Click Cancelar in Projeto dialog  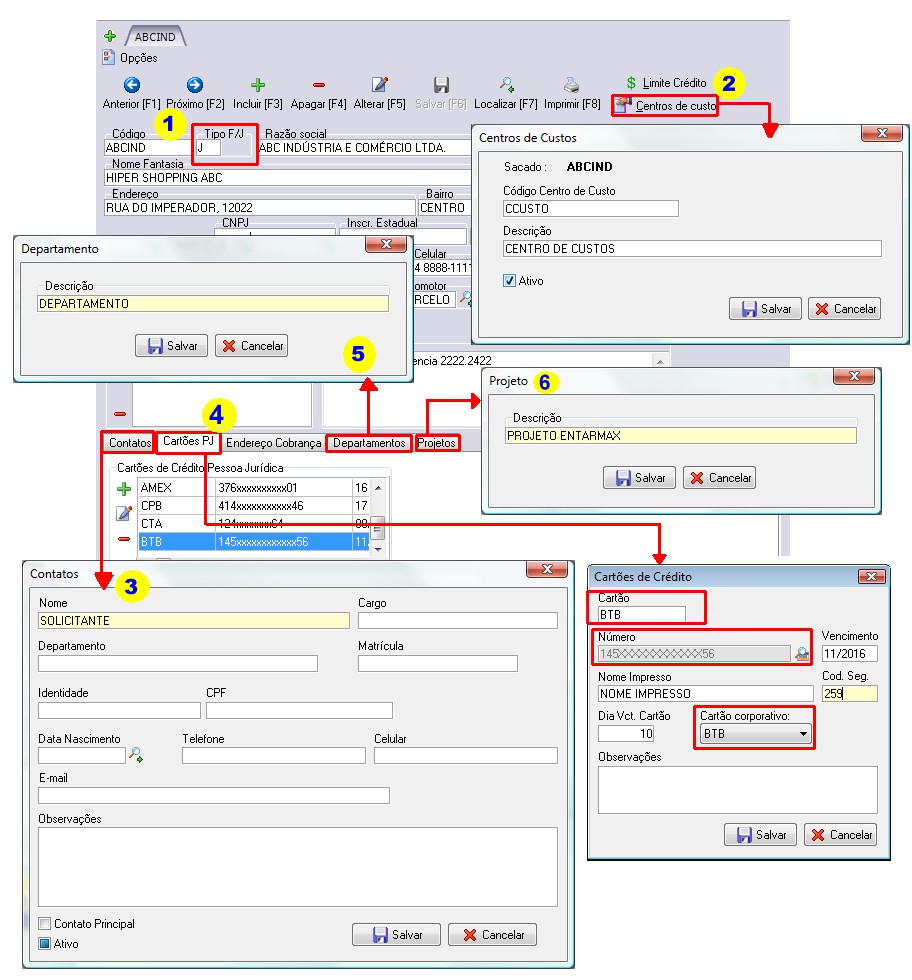coord(719,478)
